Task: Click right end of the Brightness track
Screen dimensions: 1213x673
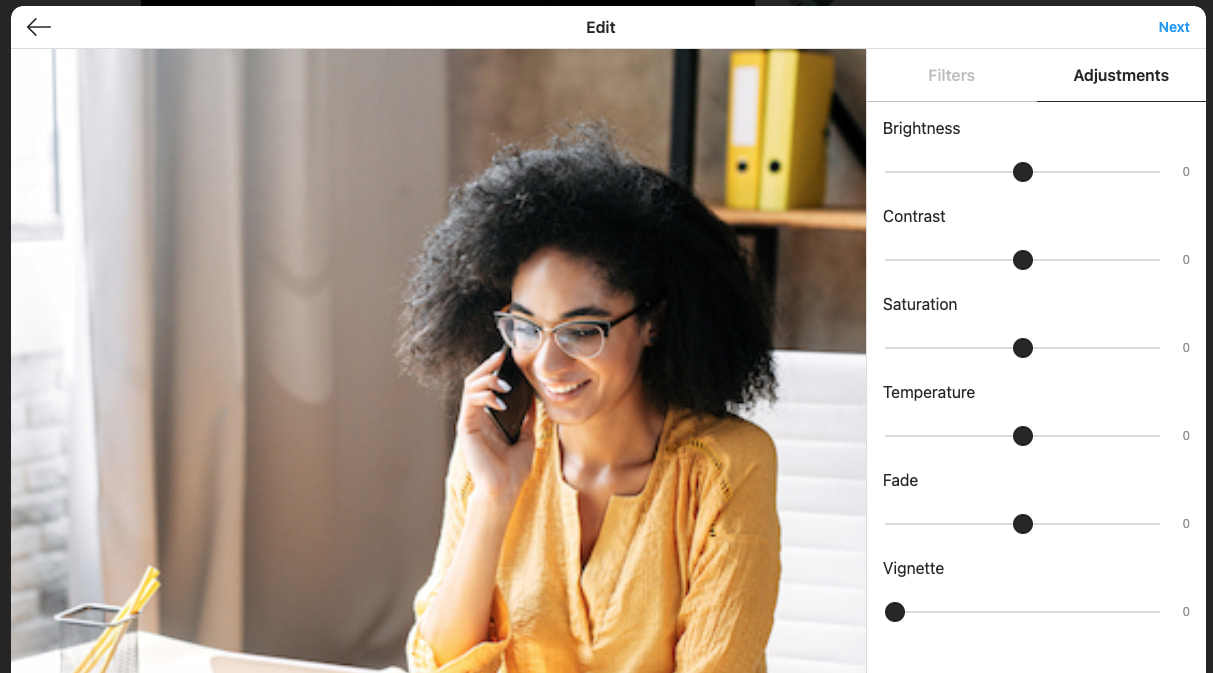Action: pos(1156,172)
